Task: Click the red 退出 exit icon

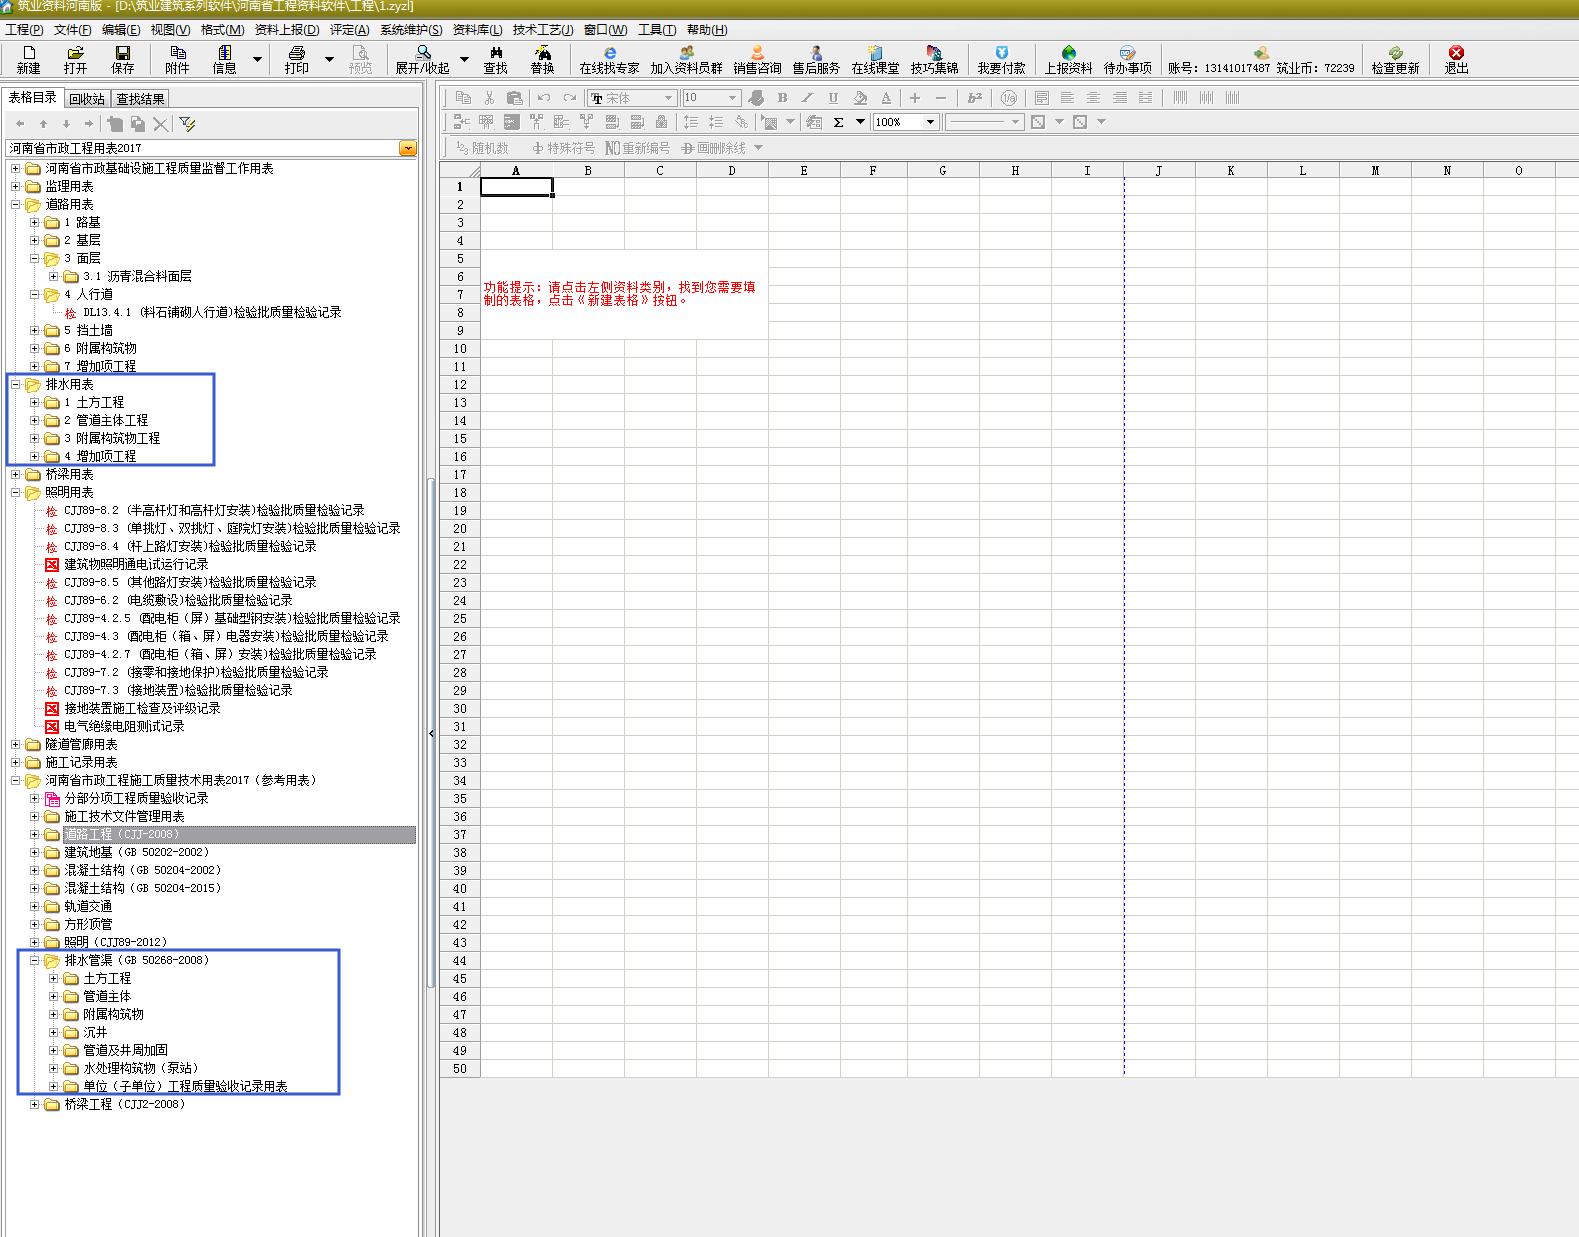Action: 1456,59
